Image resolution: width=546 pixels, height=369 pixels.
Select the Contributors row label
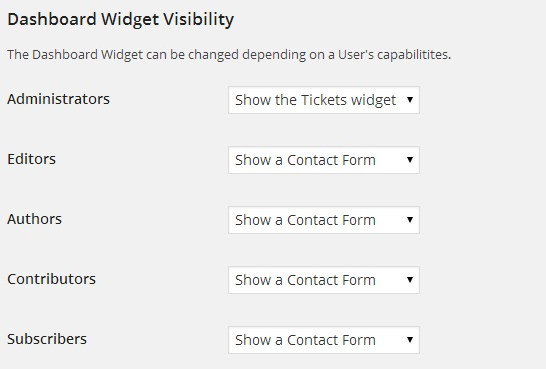(52, 279)
